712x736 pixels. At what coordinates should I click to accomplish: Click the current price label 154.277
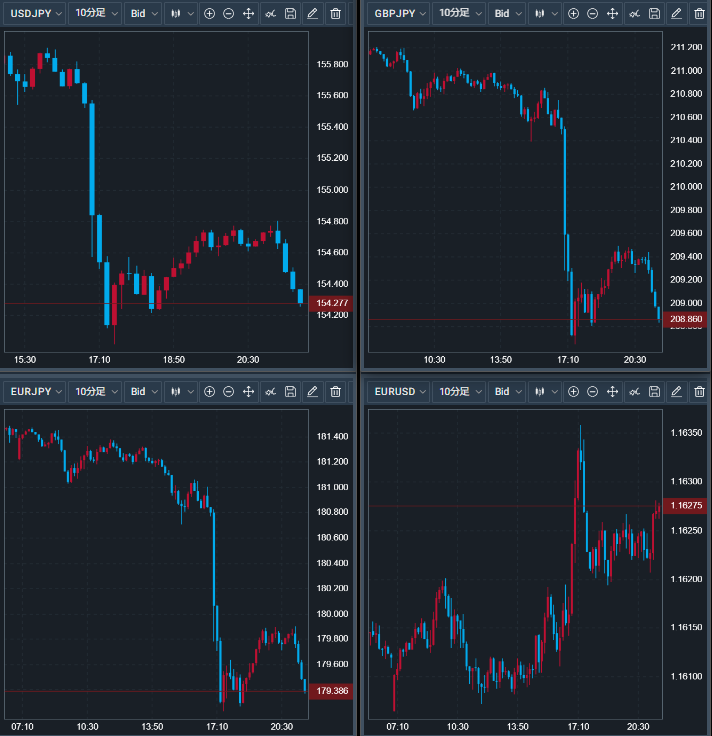[331, 303]
